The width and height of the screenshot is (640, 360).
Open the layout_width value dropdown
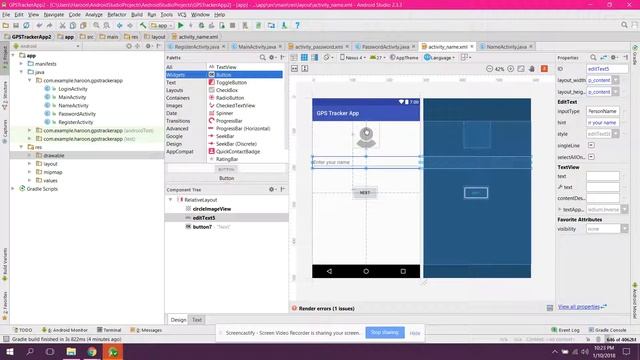[616, 80]
